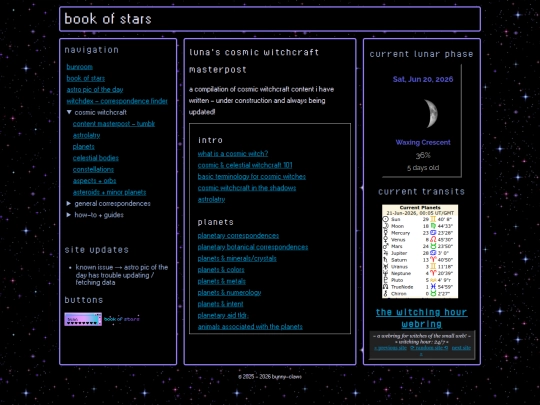This screenshot has width=540, height=405.
Task: Open cosmic & celestial witchcraft 101
Action: click(245, 165)
